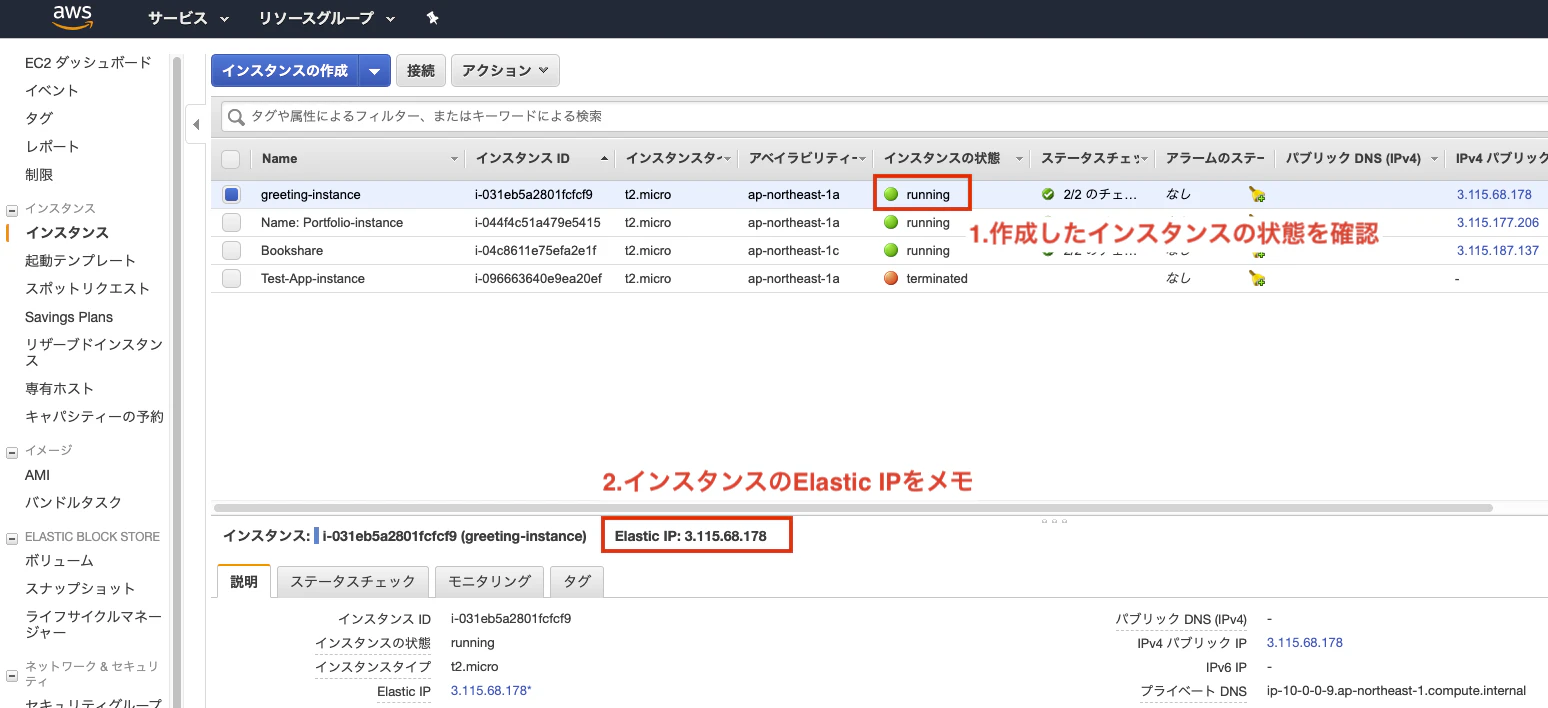Select the Bookshare instance checkbox
The image size is (1548, 708).
pyautogui.click(x=231, y=250)
